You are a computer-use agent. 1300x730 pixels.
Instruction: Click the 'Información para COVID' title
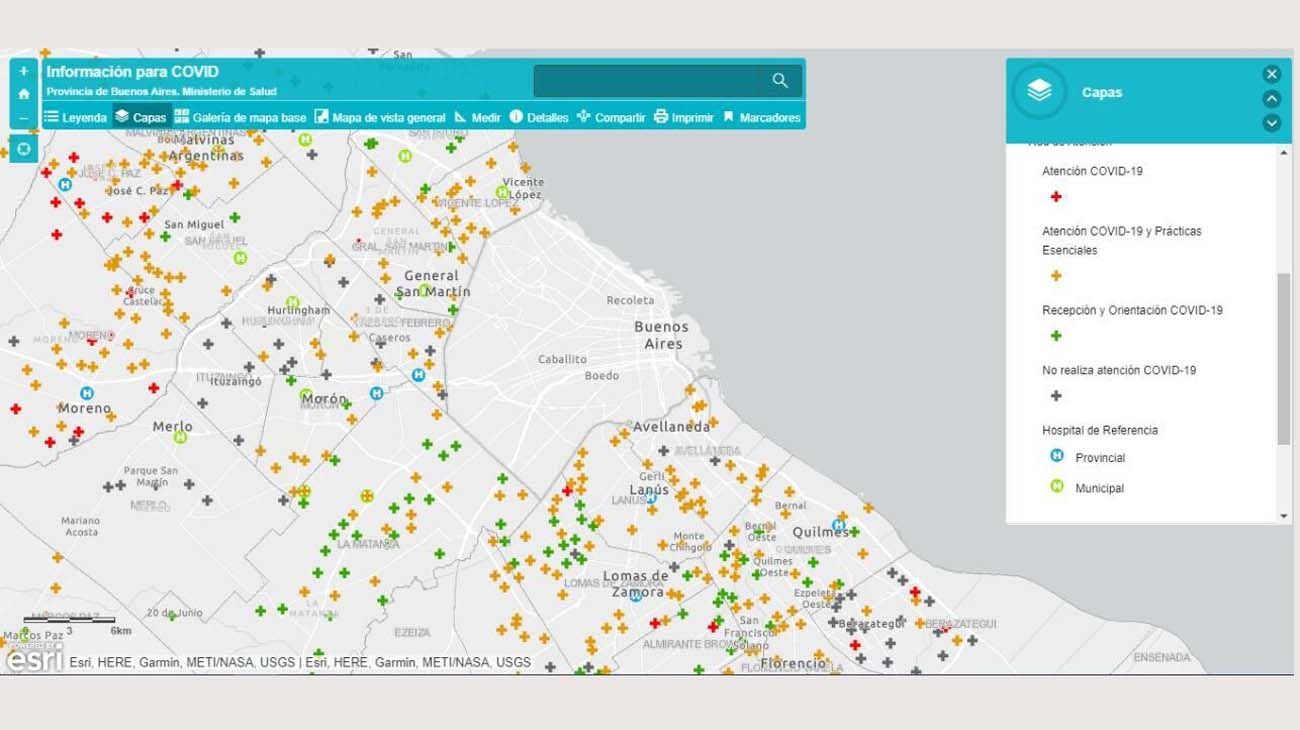132,72
